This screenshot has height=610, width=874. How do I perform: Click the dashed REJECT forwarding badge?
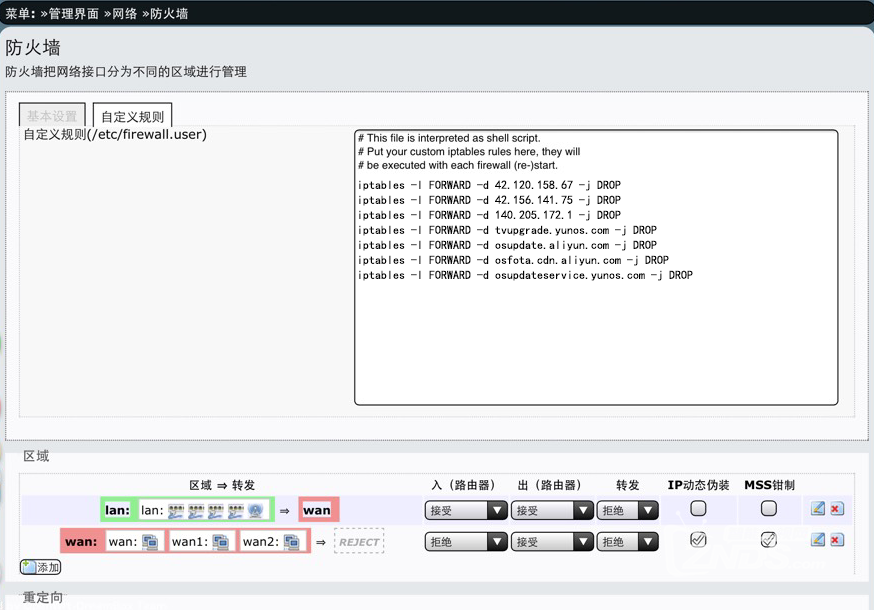359,541
